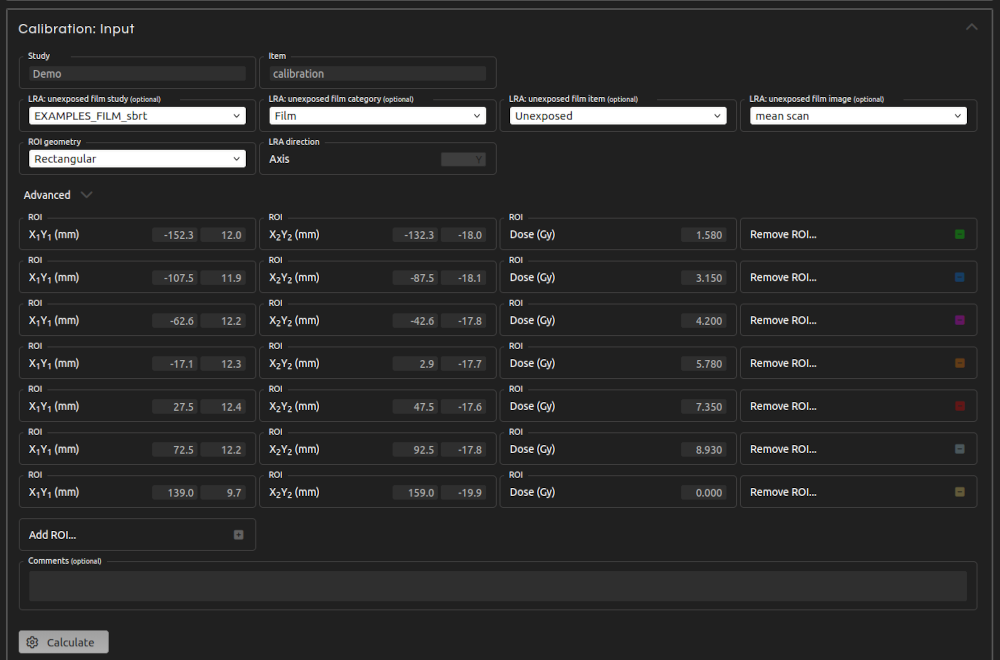Edit the Dose field showing 7.350
The width and height of the screenshot is (1000, 660).
pos(704,407)
